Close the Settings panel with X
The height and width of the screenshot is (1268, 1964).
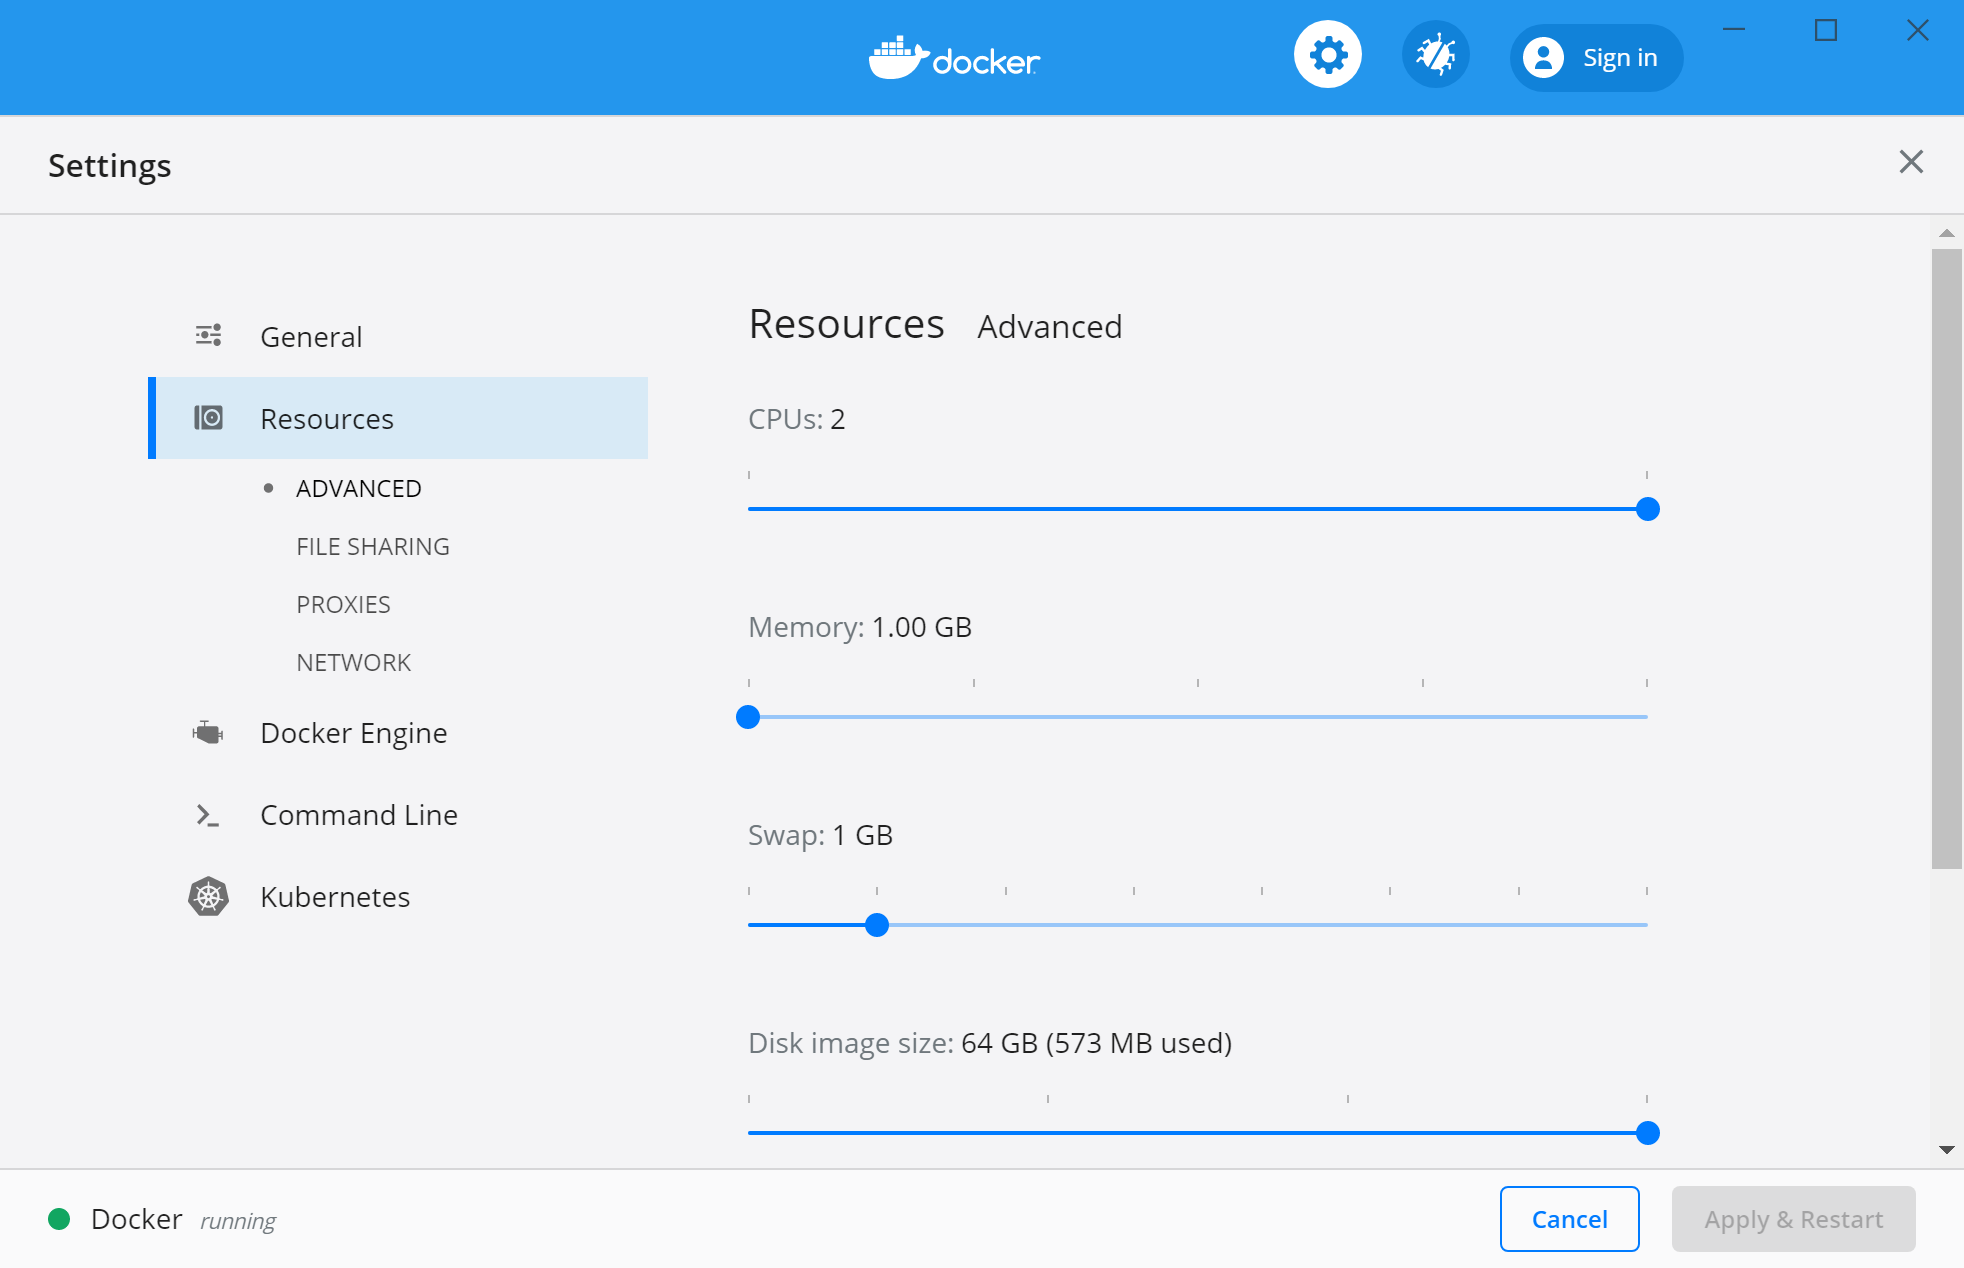[x=1911, y=162]
